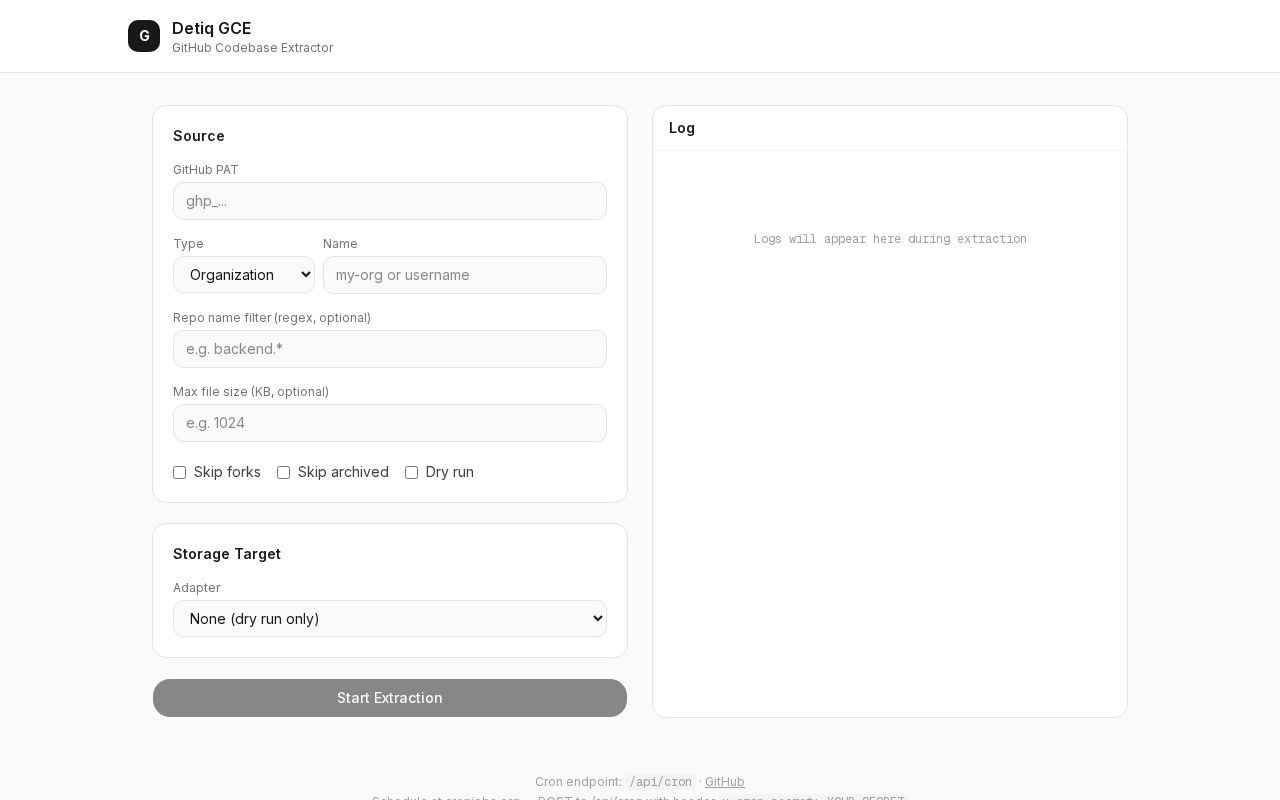Click the Name field for org or username
This screenshot has height=800, width=1280.
click(x=465, y=275)
